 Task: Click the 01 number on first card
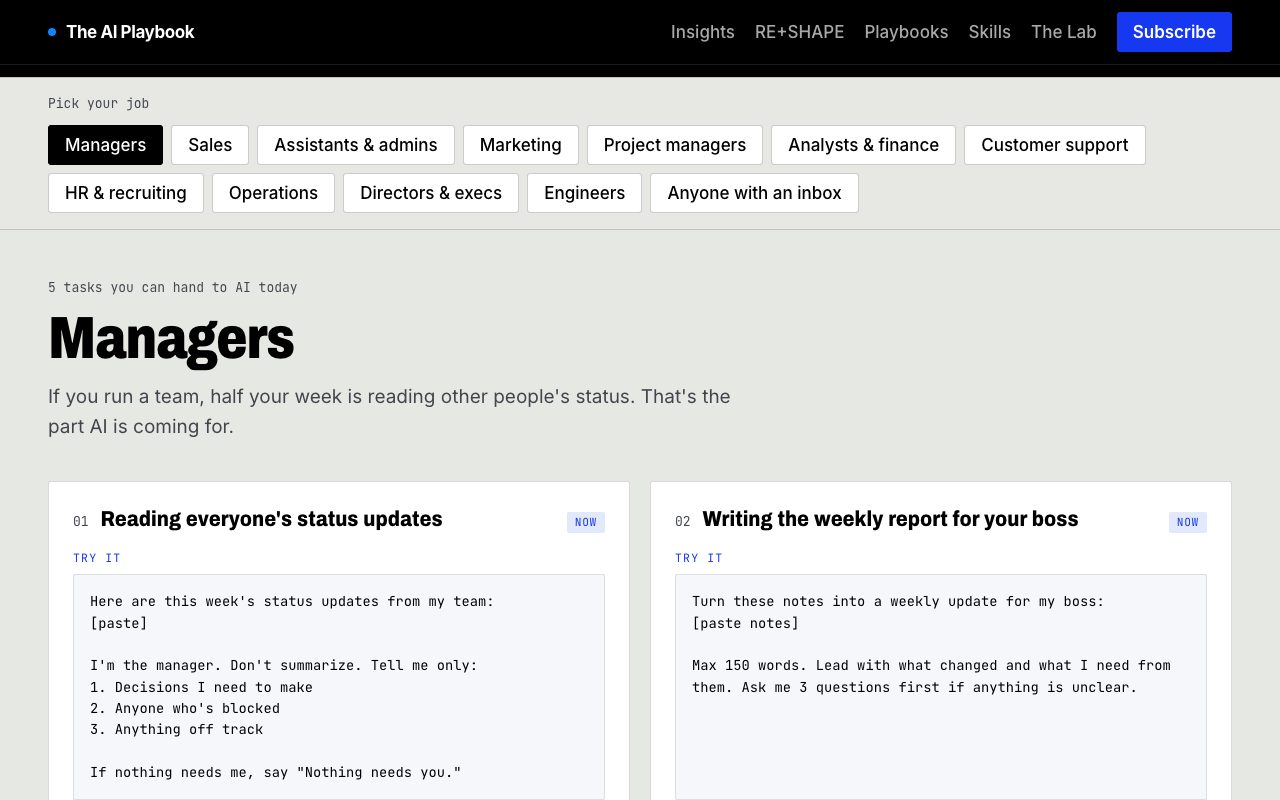pos(81,521)
